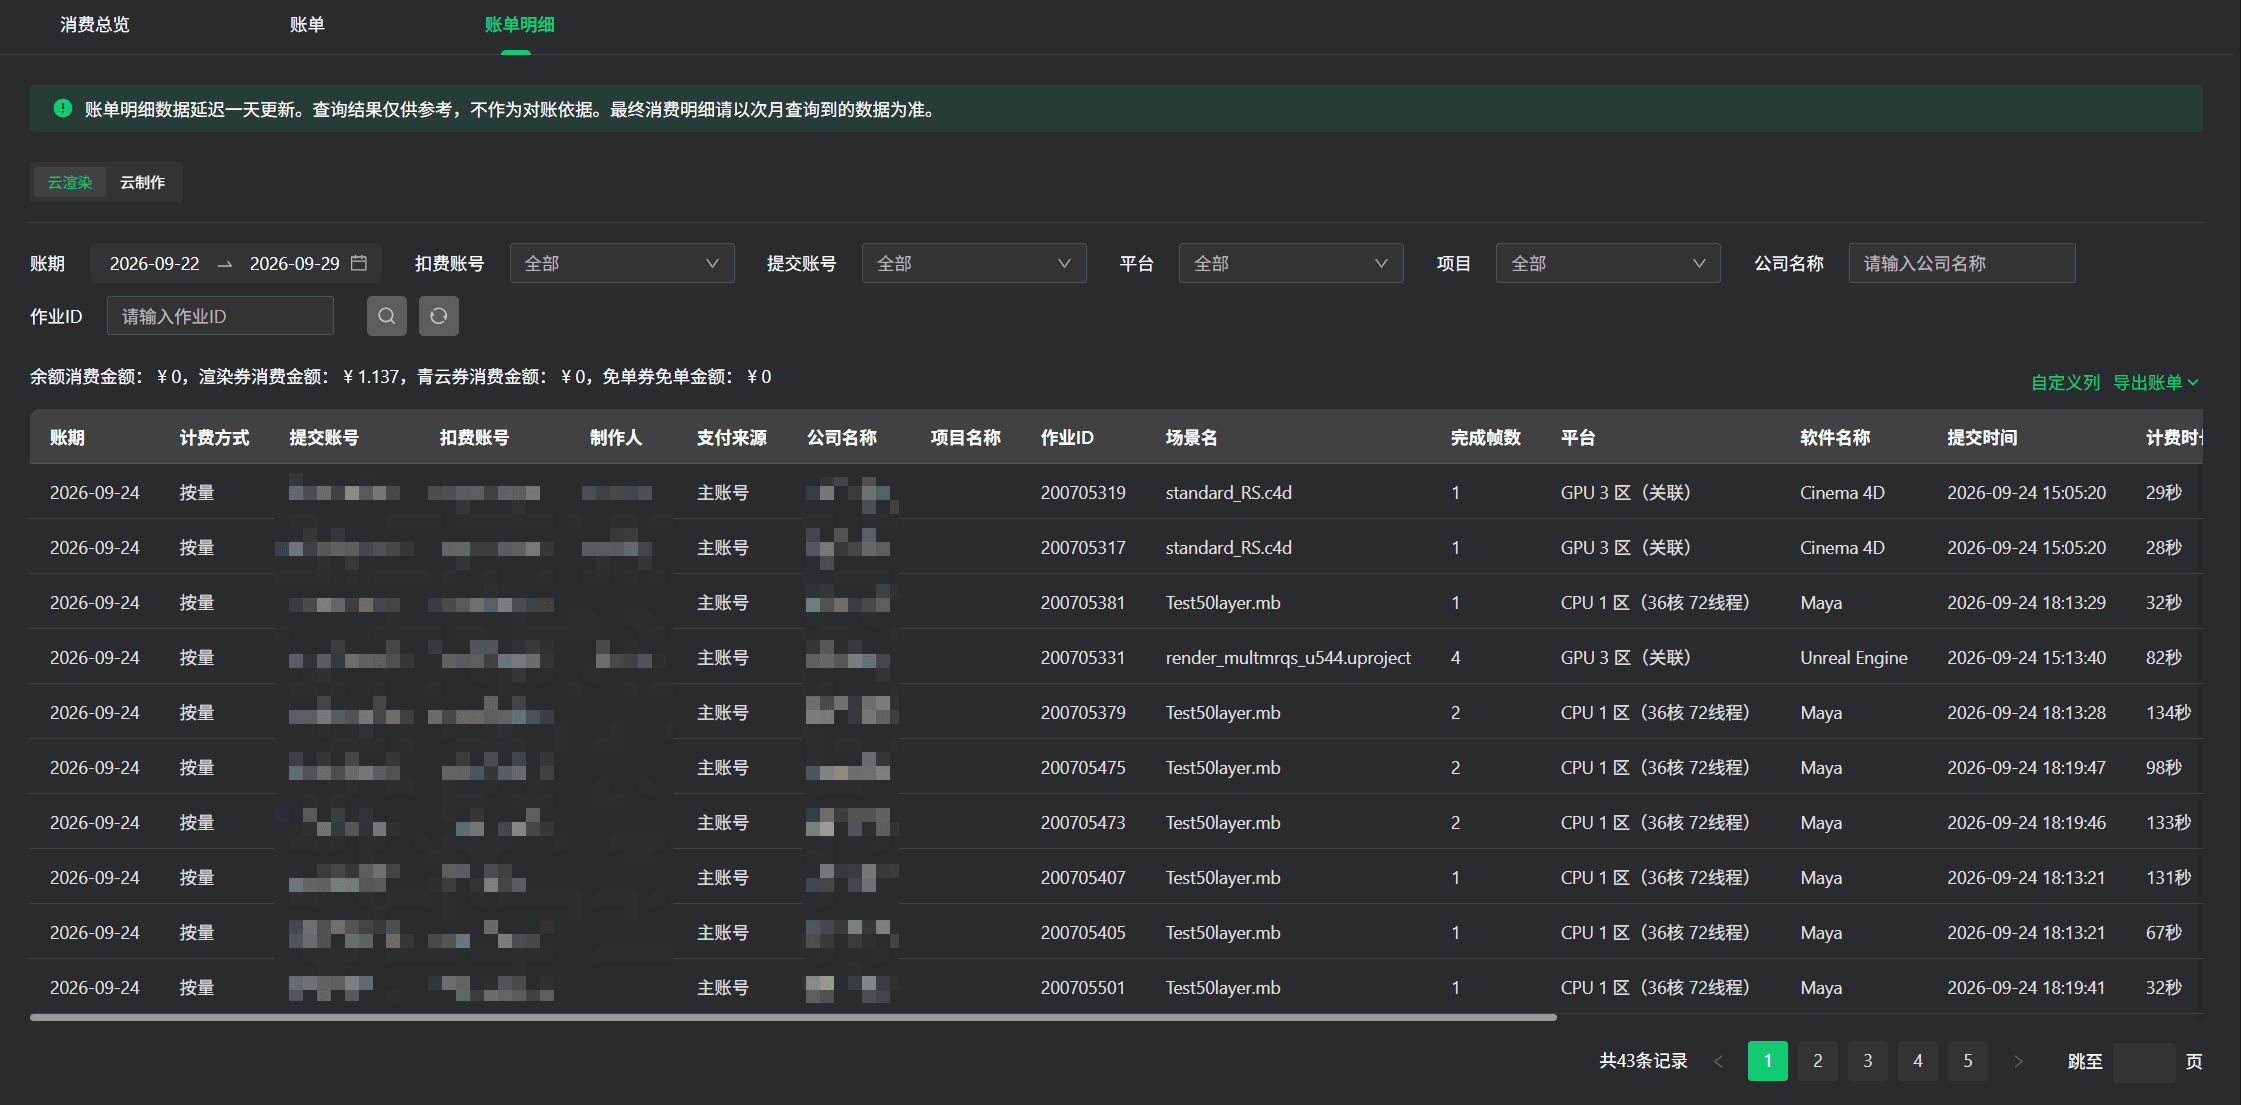Switch to the 云制作 segment

click(x=143, y=182)
